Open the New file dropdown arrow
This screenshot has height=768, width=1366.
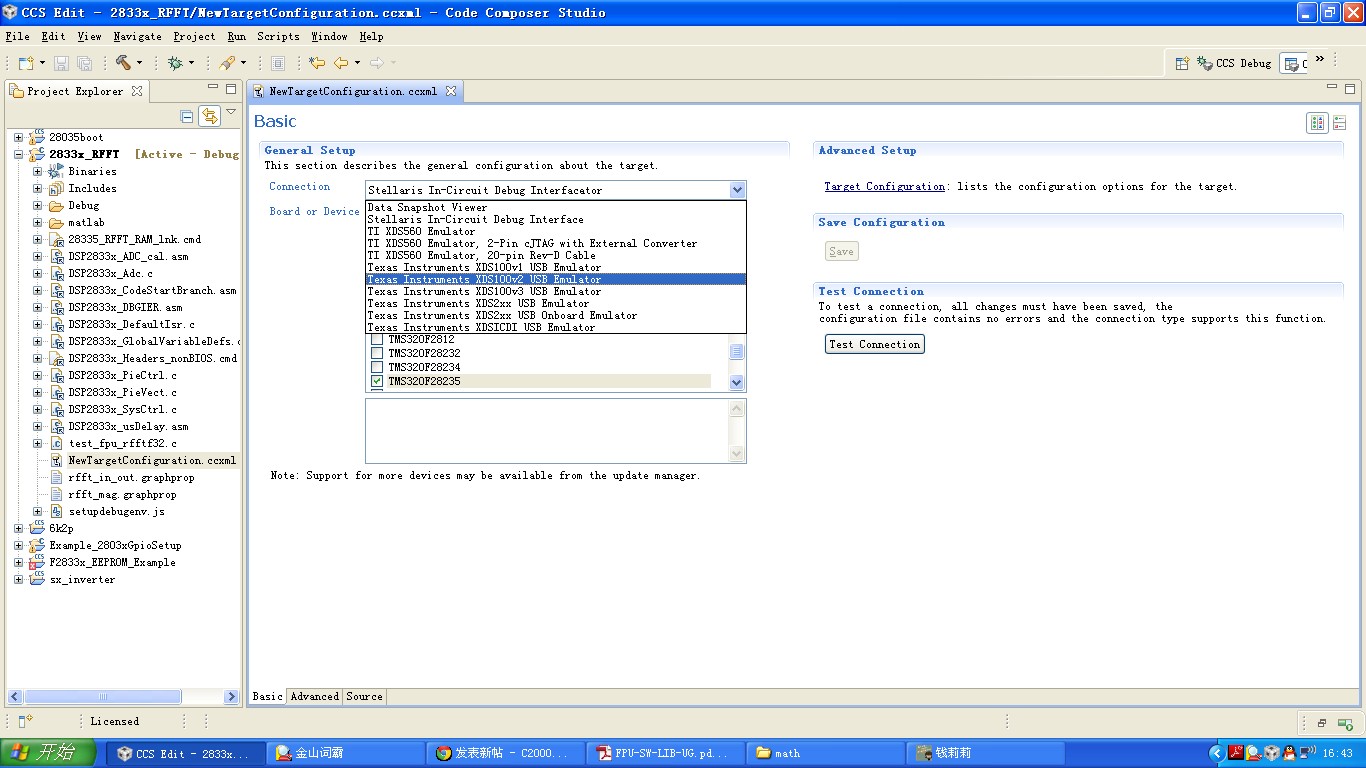point(42,63)
